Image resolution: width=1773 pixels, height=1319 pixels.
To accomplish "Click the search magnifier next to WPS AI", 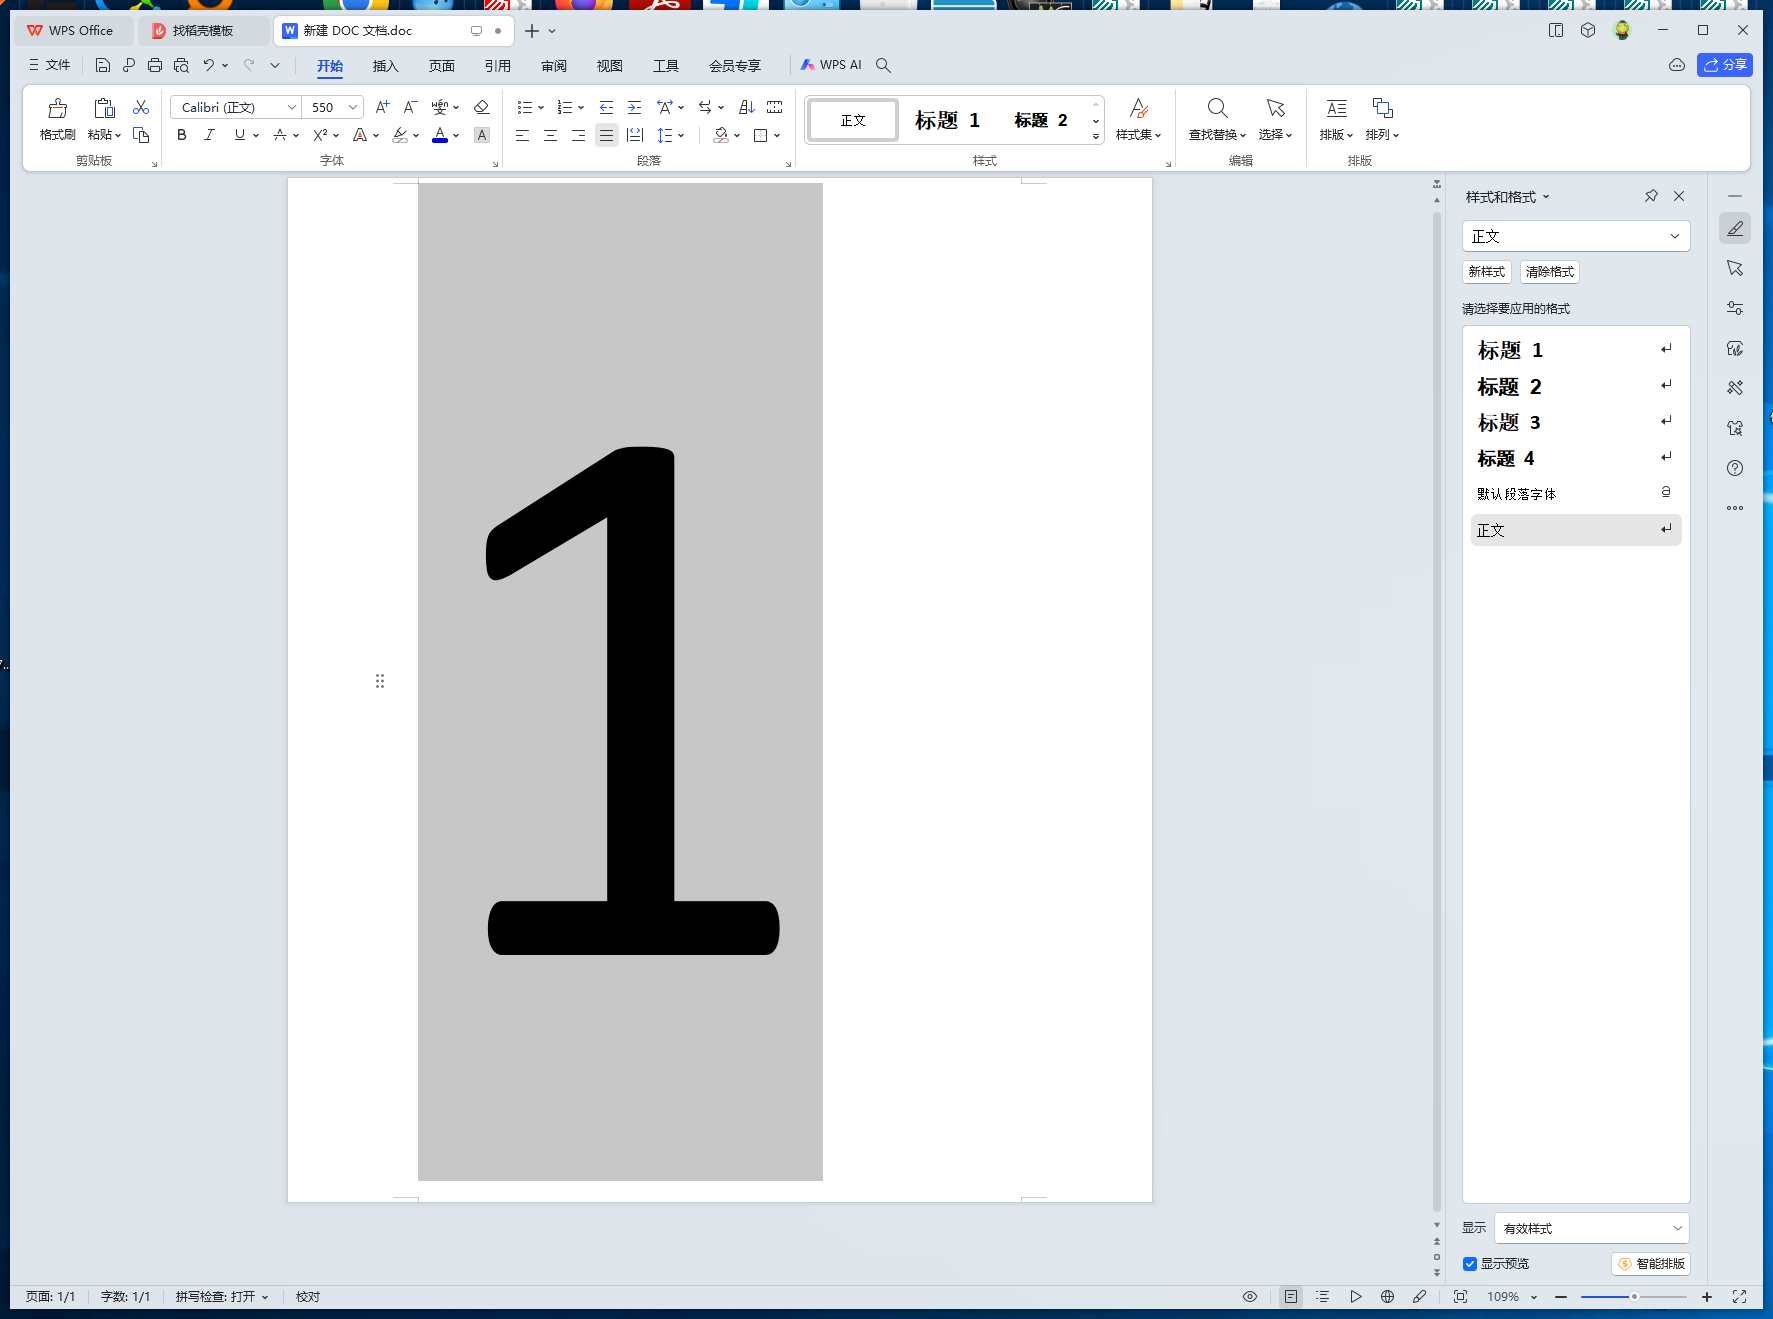I will (883, 65).
